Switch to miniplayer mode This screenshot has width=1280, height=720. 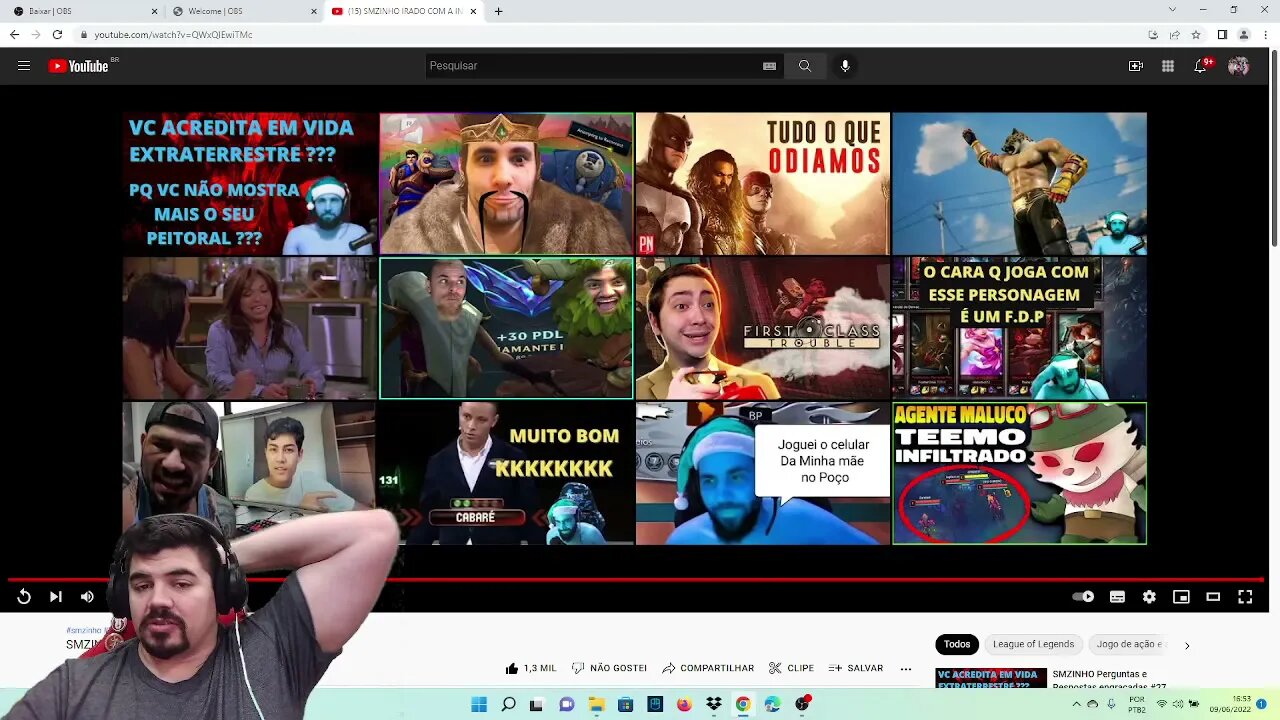pyautogui.click(x=1181, y=597)
